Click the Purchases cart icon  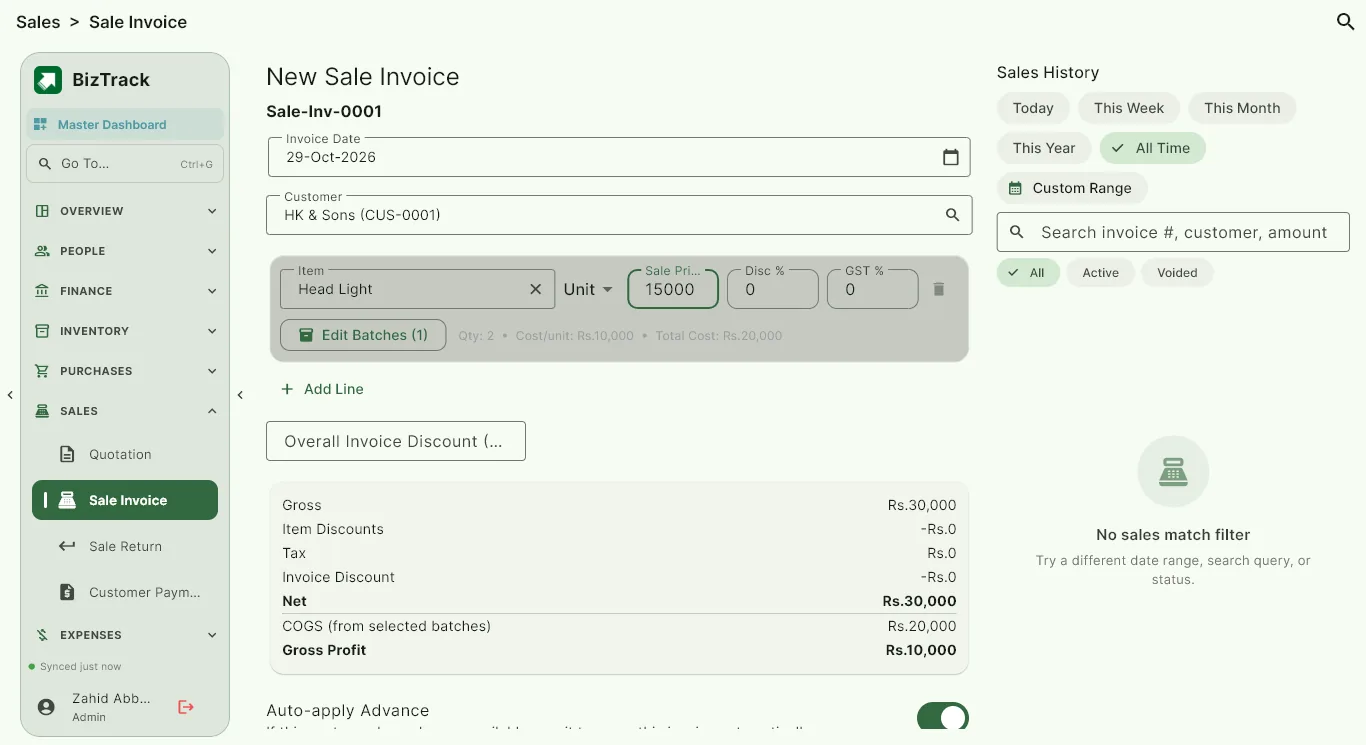(x=42, y=371)
